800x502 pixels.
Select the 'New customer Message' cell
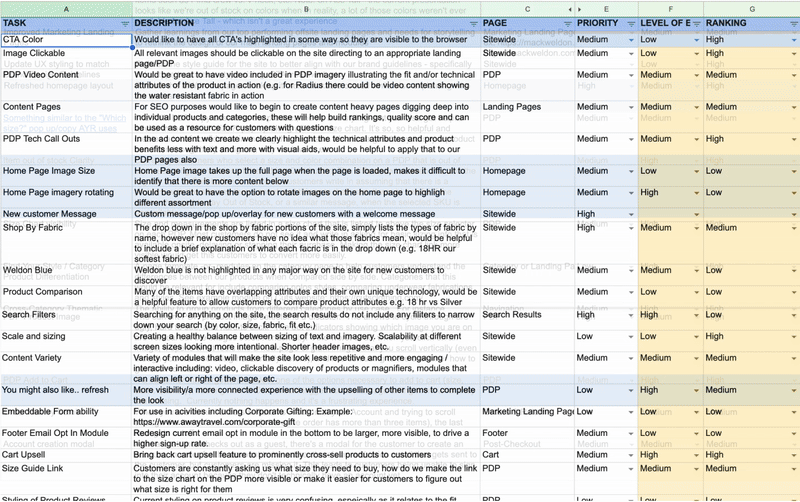coord(66,214)
